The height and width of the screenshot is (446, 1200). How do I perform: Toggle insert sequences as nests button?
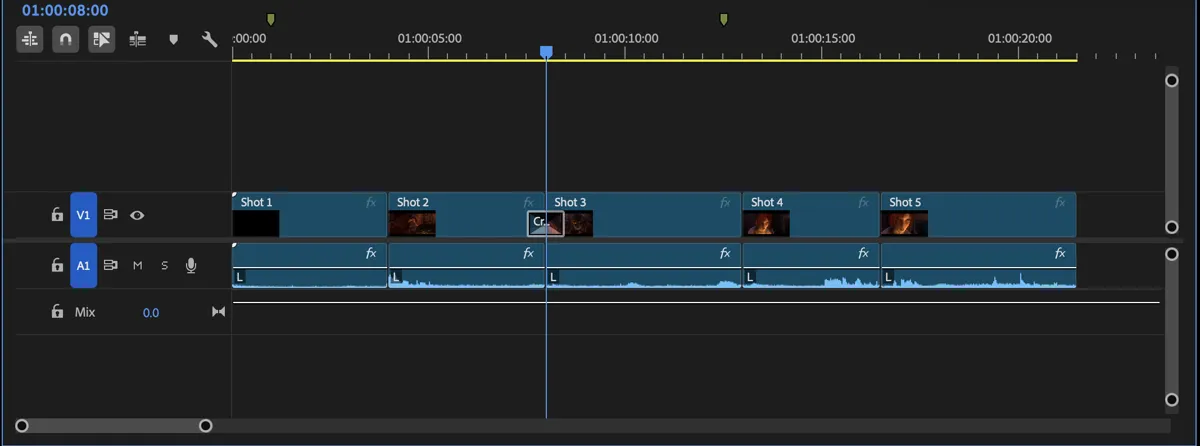tap(30, 40)
